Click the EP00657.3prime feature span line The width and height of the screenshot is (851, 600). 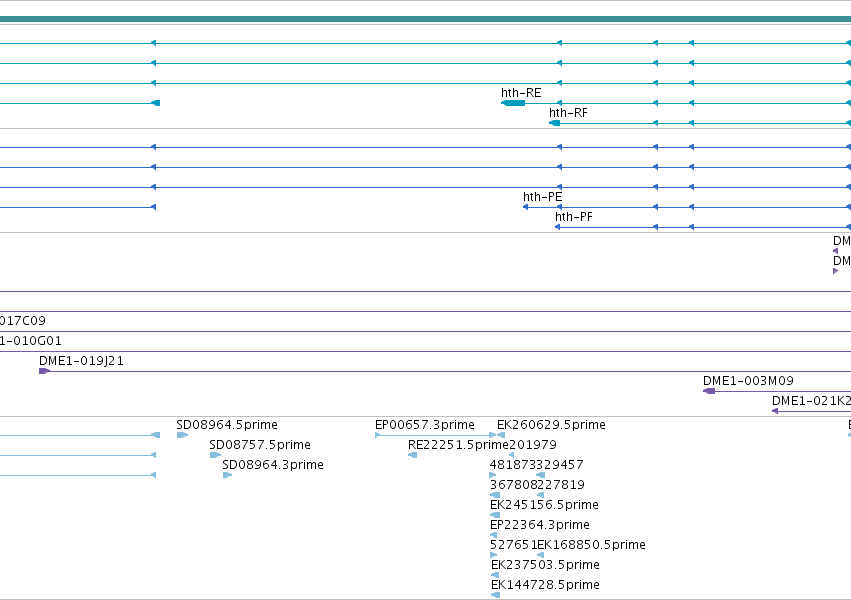(435, 435)
